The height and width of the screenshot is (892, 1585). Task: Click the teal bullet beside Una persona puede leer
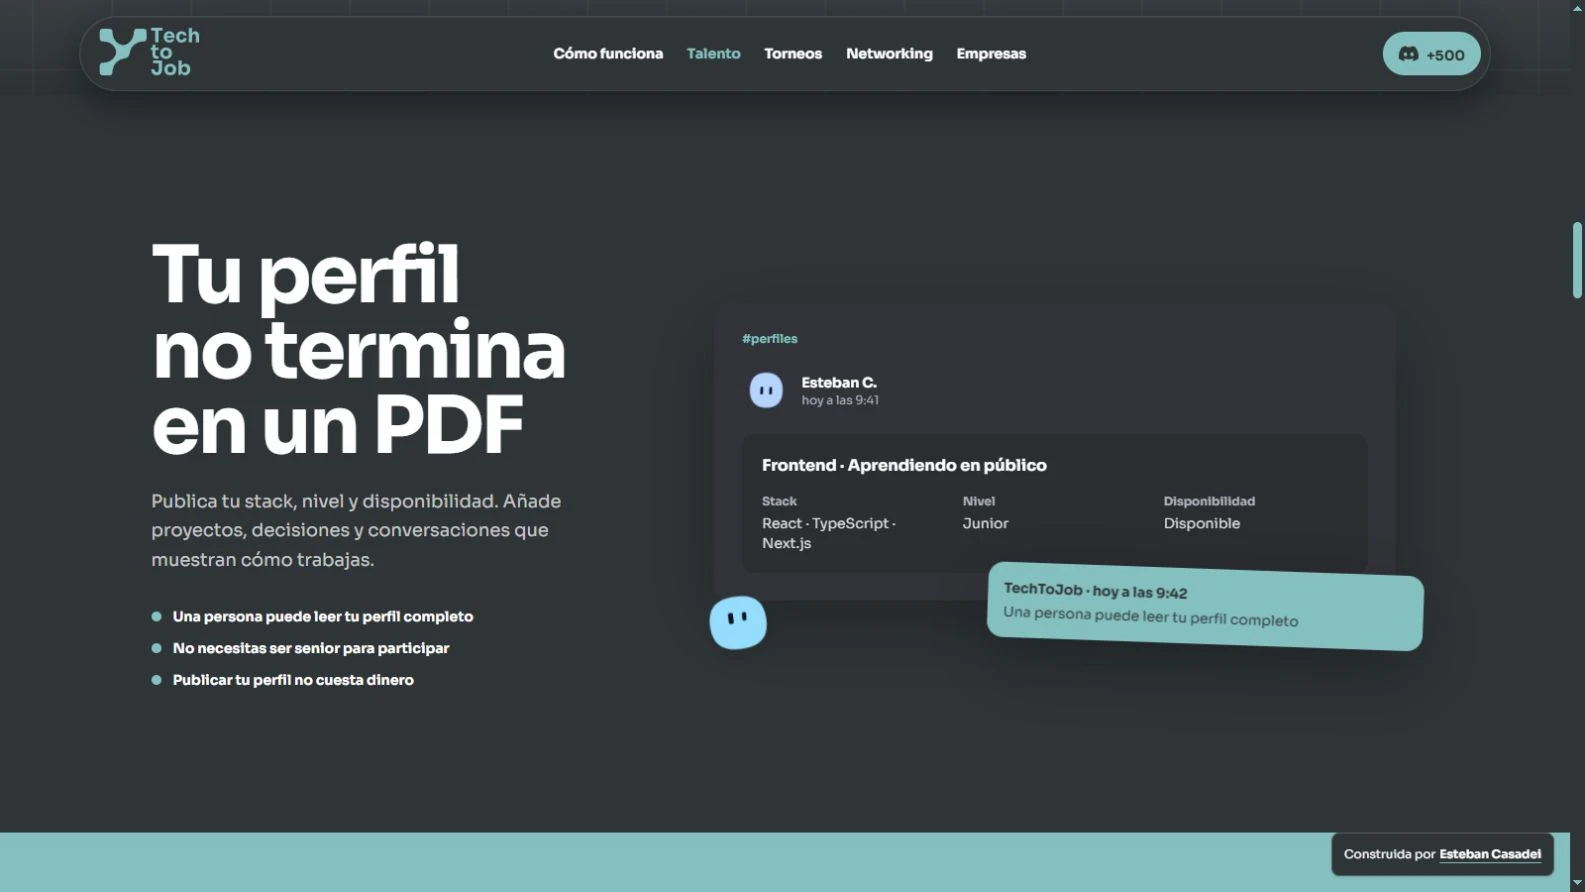click(156, 617)
